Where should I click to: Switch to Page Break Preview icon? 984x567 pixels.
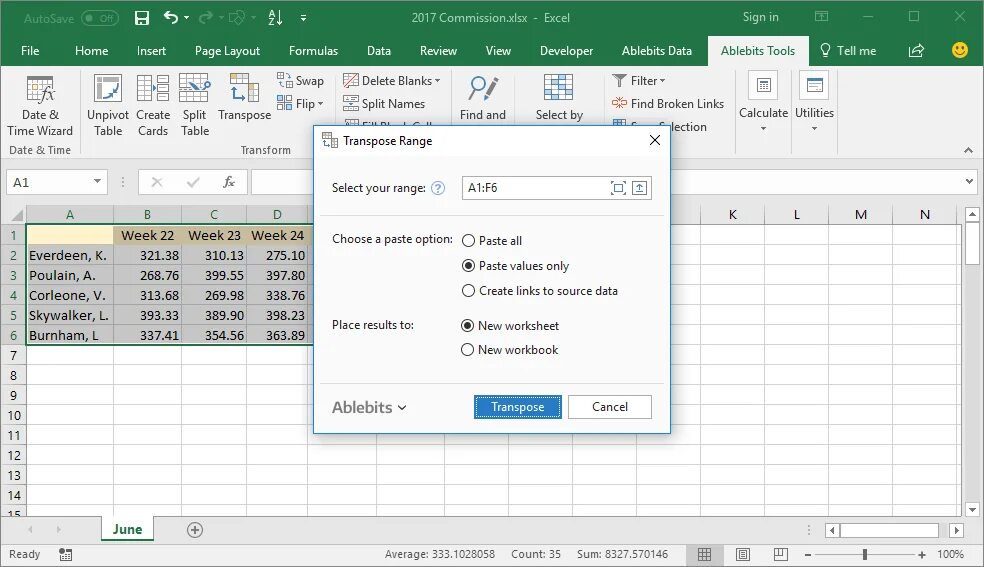point(781,554)
